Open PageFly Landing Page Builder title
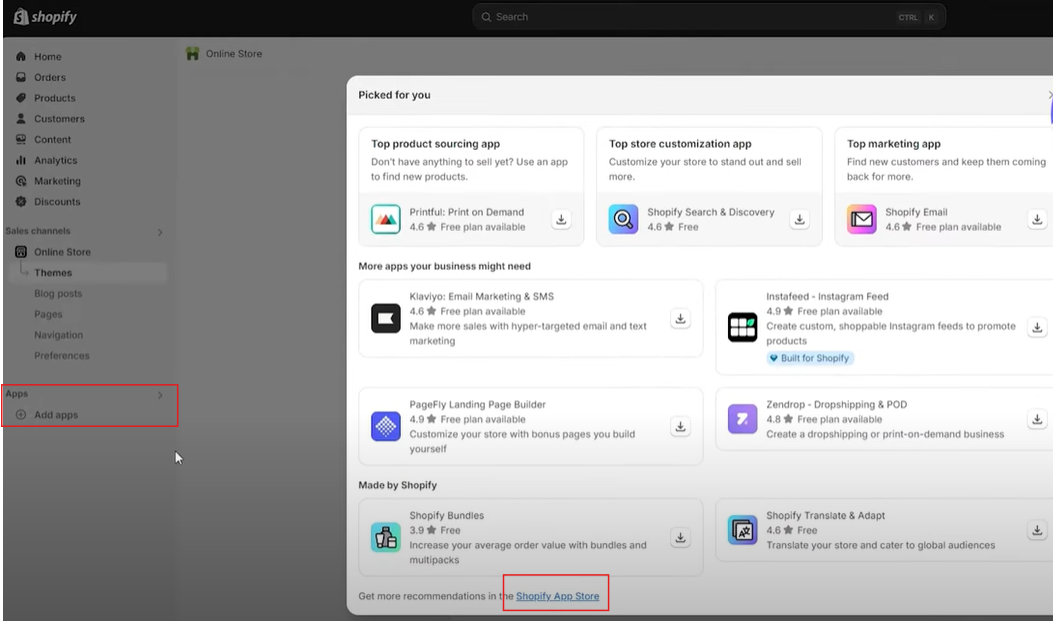 tap(477, 405)
